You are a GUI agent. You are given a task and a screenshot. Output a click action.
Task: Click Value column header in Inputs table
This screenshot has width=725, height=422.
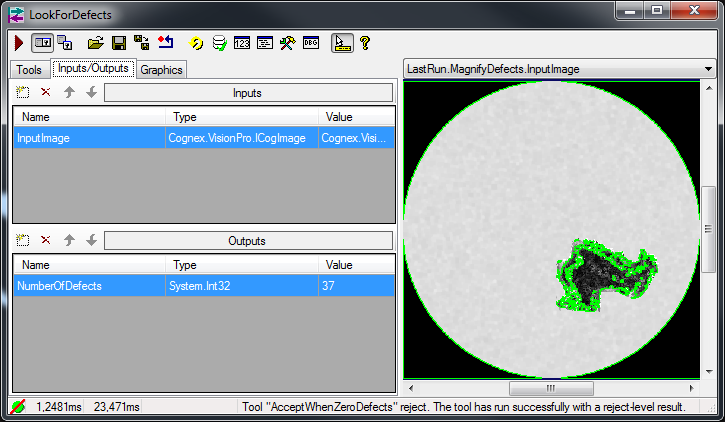click(x=356, y=117)
